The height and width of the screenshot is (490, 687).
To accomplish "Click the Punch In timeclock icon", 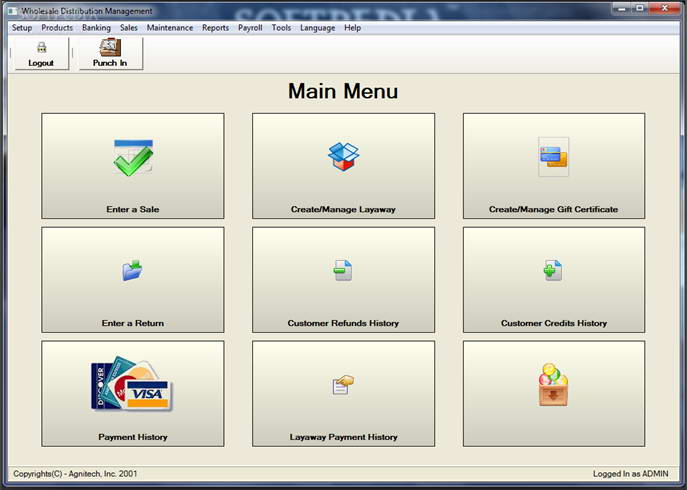I will 110,47.
